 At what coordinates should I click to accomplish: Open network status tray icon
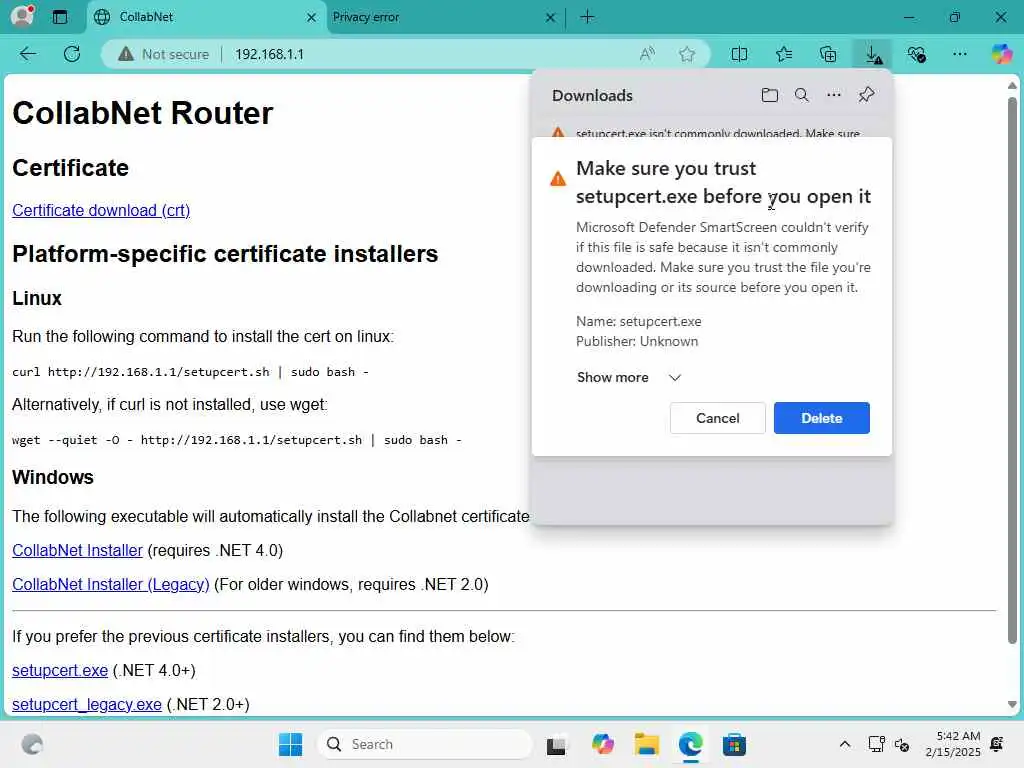click(x=876, y=744)
